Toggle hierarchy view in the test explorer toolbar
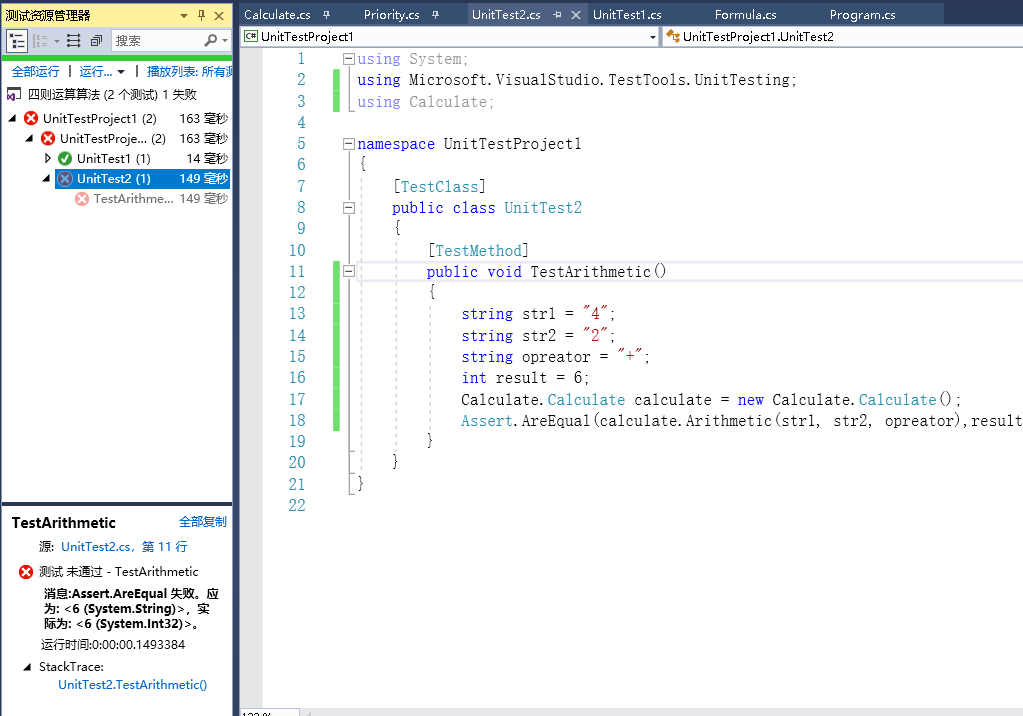 click(17, 41)
